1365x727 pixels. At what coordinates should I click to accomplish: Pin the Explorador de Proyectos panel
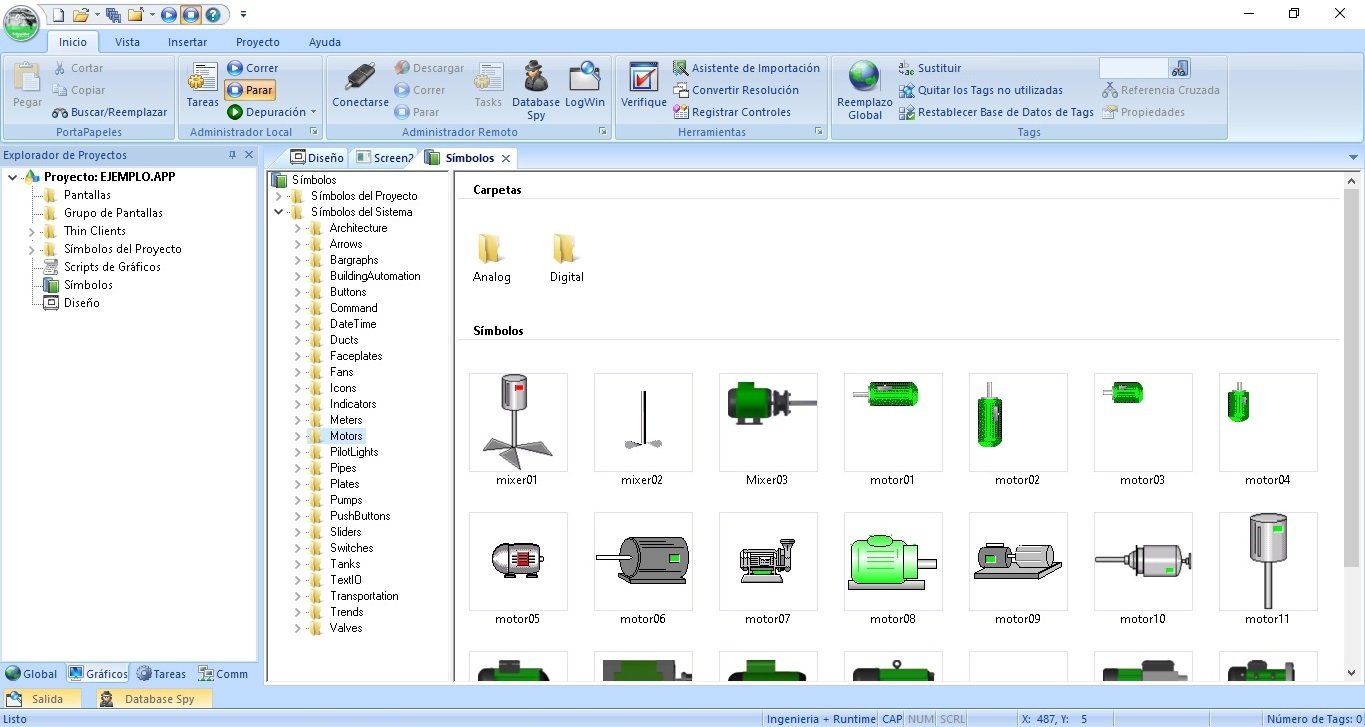pos(232,155)
